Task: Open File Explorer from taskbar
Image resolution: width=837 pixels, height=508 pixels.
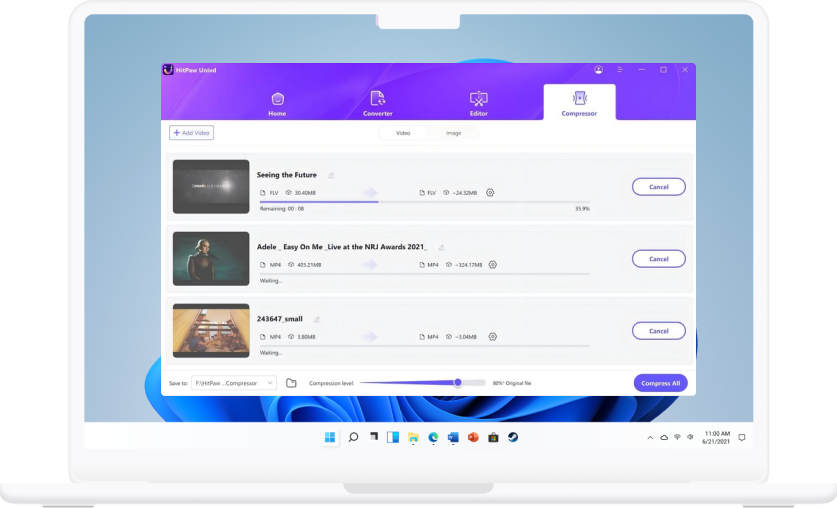Action: pyautogui.click(x=413, y=438)
